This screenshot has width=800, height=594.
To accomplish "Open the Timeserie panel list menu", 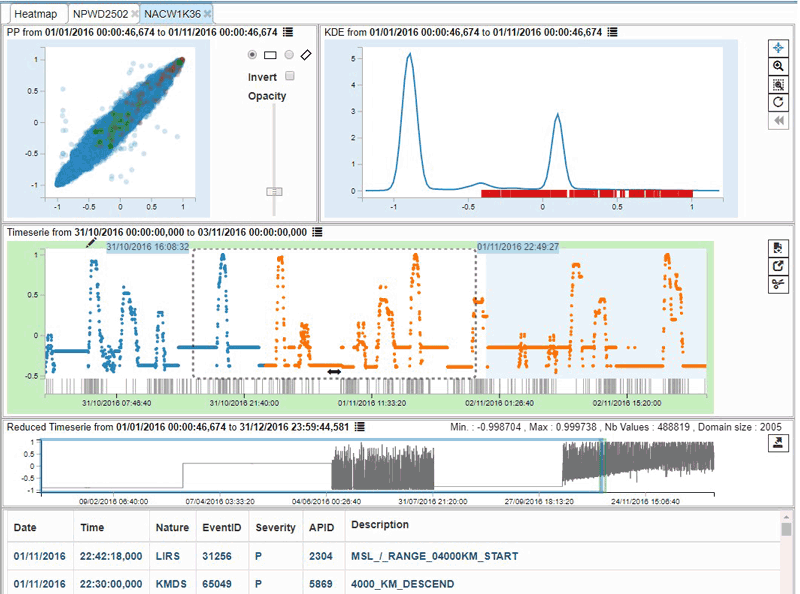I will (x=317, y=232).
